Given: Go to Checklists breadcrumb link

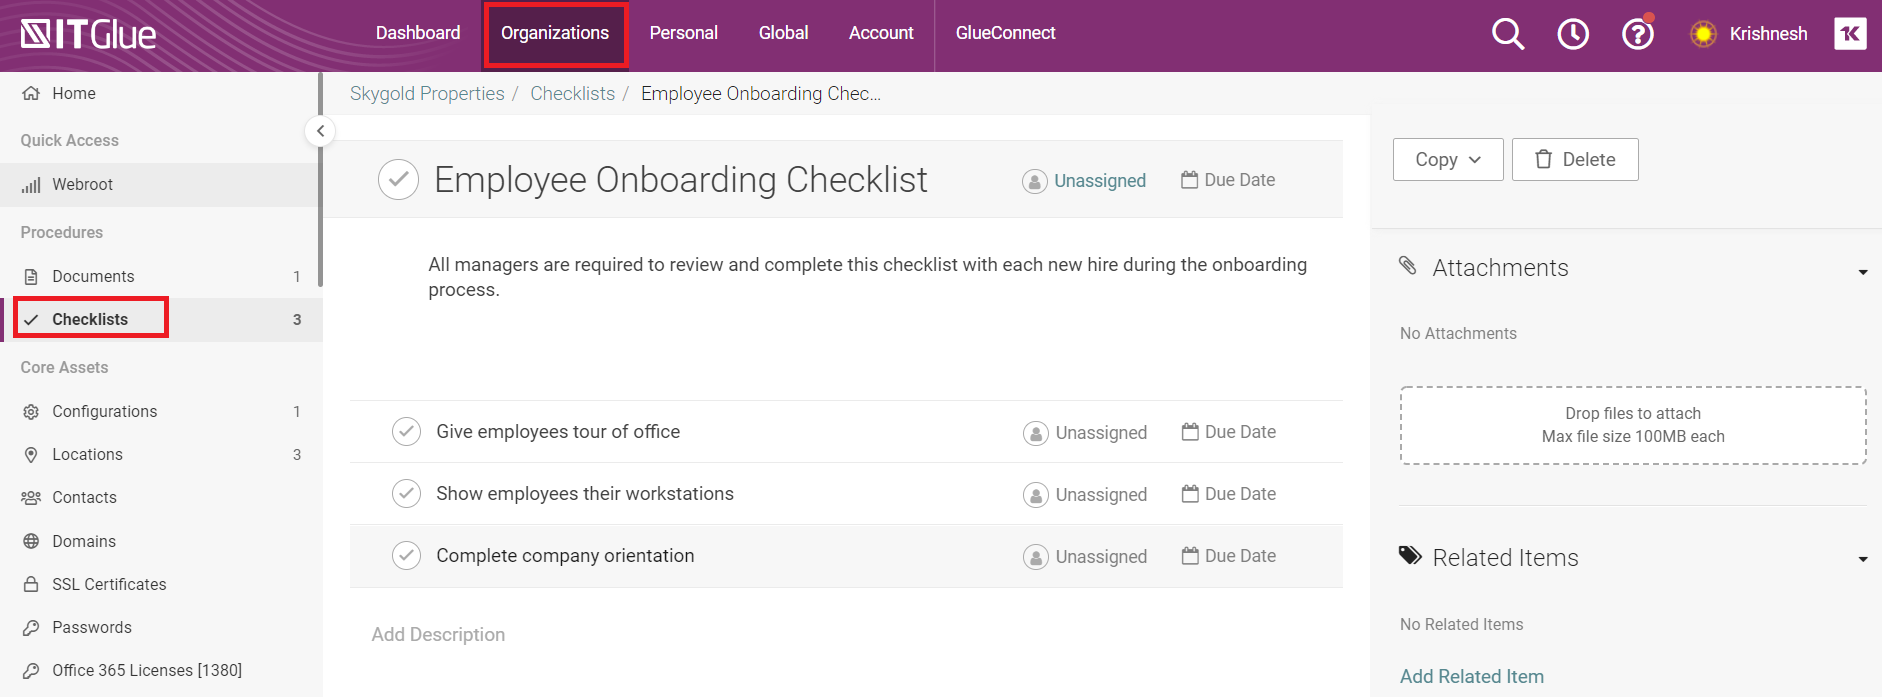Looking at the screenshot, I should (x=572, y=94).
